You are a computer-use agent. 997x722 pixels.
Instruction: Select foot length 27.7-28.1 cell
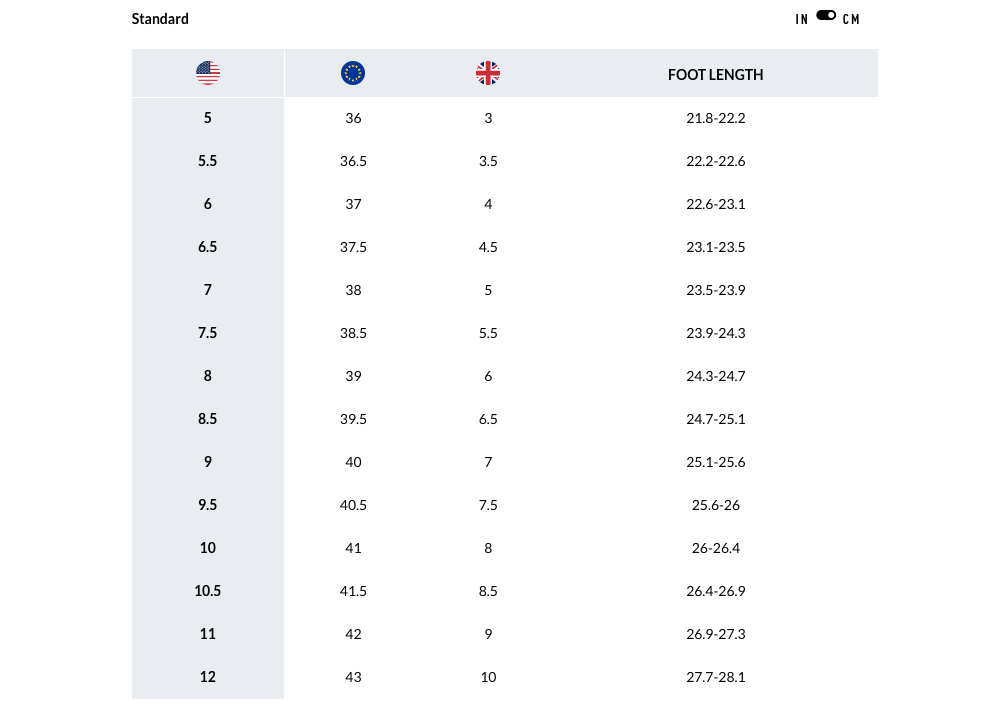(x=715, y=677)
